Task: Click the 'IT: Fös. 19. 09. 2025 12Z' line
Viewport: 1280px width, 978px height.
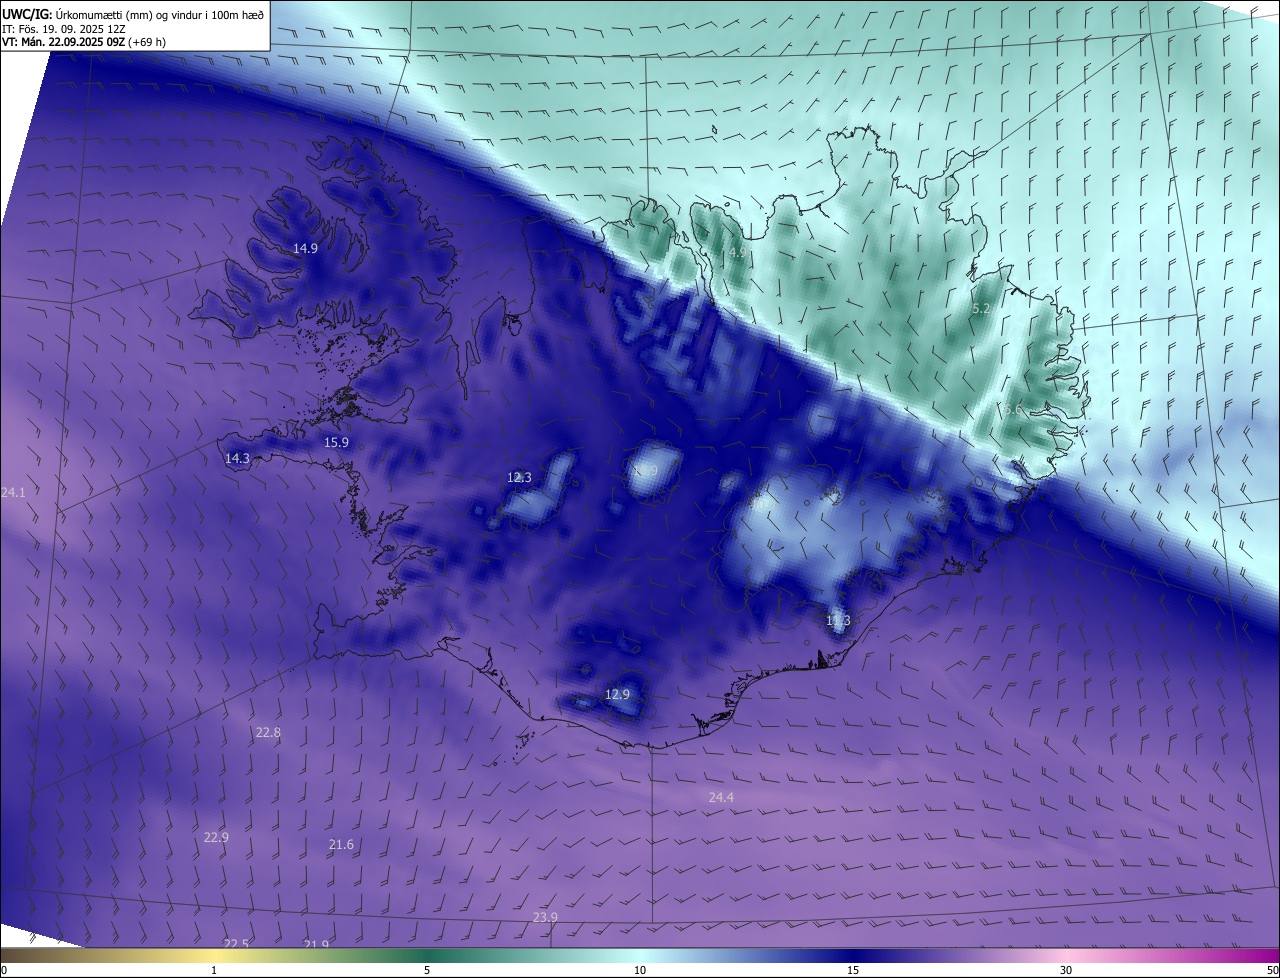Action: [63, 28]
